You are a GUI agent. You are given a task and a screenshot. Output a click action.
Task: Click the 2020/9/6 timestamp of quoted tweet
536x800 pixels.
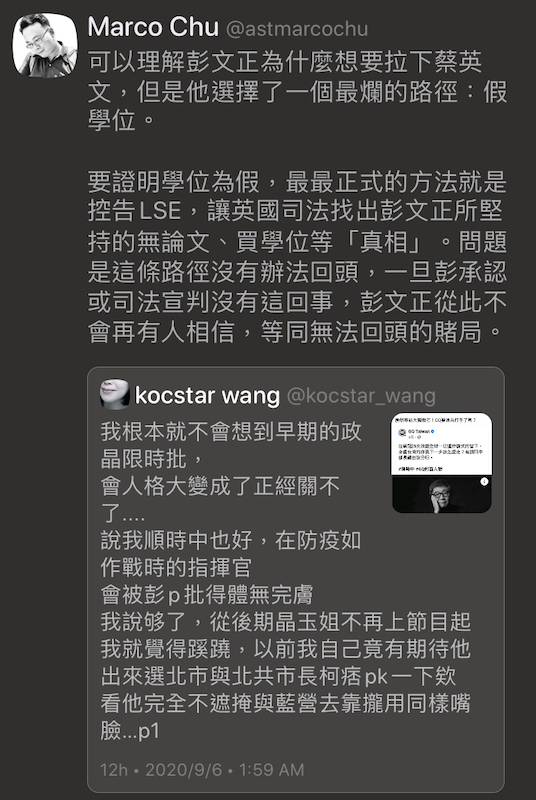pyautogui.click(x=225, y=769)
